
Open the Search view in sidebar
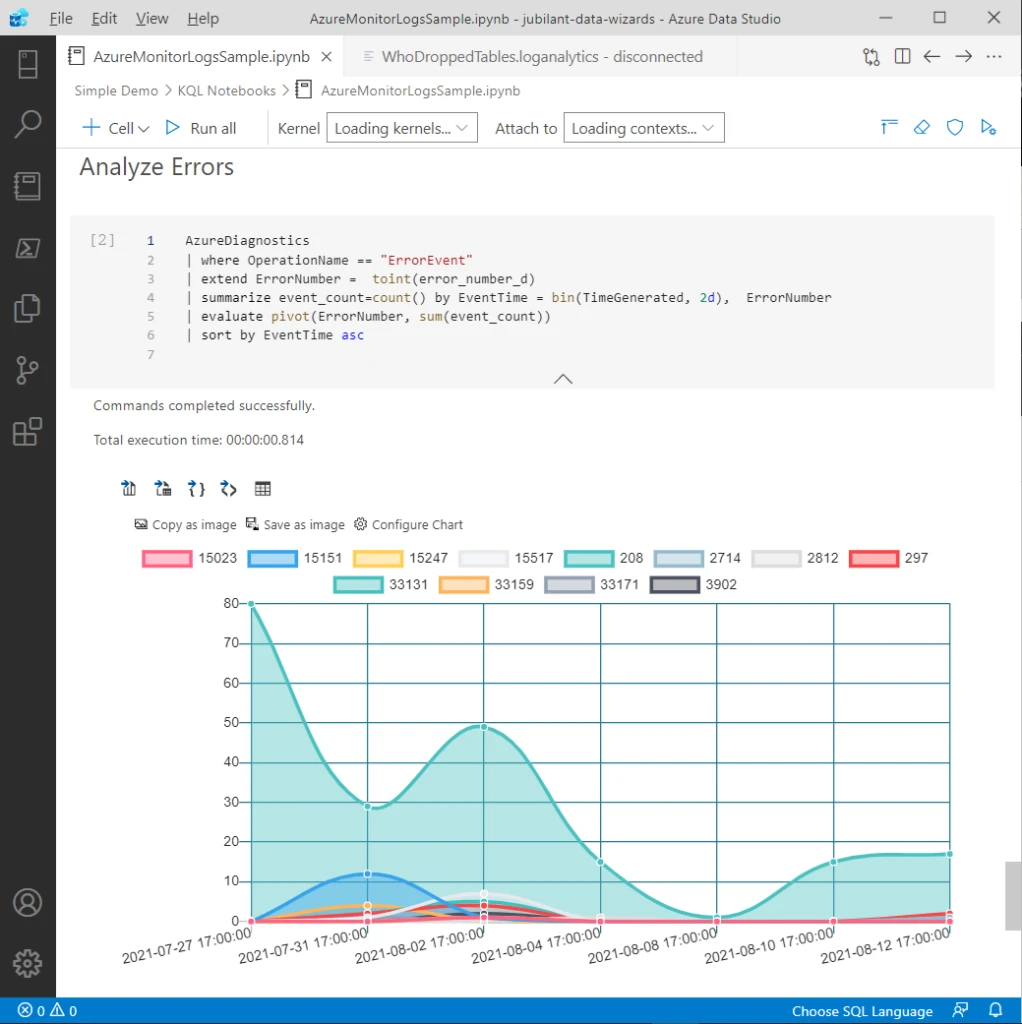point(27,125)
